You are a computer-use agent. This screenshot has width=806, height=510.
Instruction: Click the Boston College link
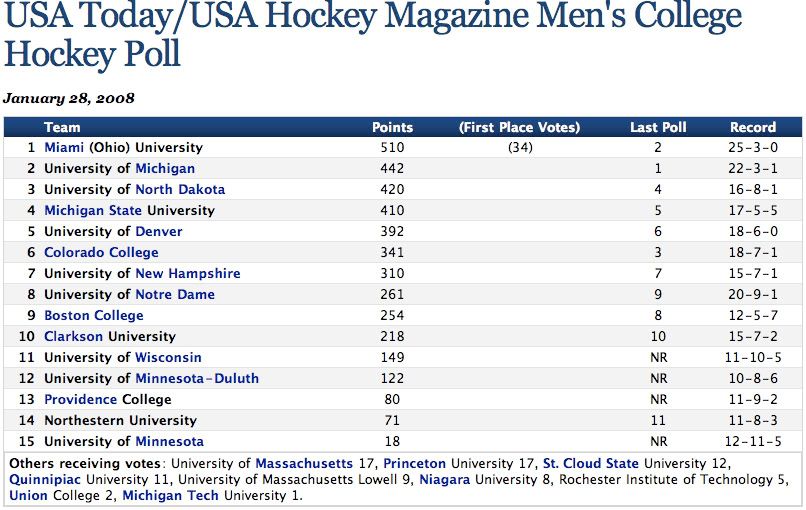pos(93,316)
